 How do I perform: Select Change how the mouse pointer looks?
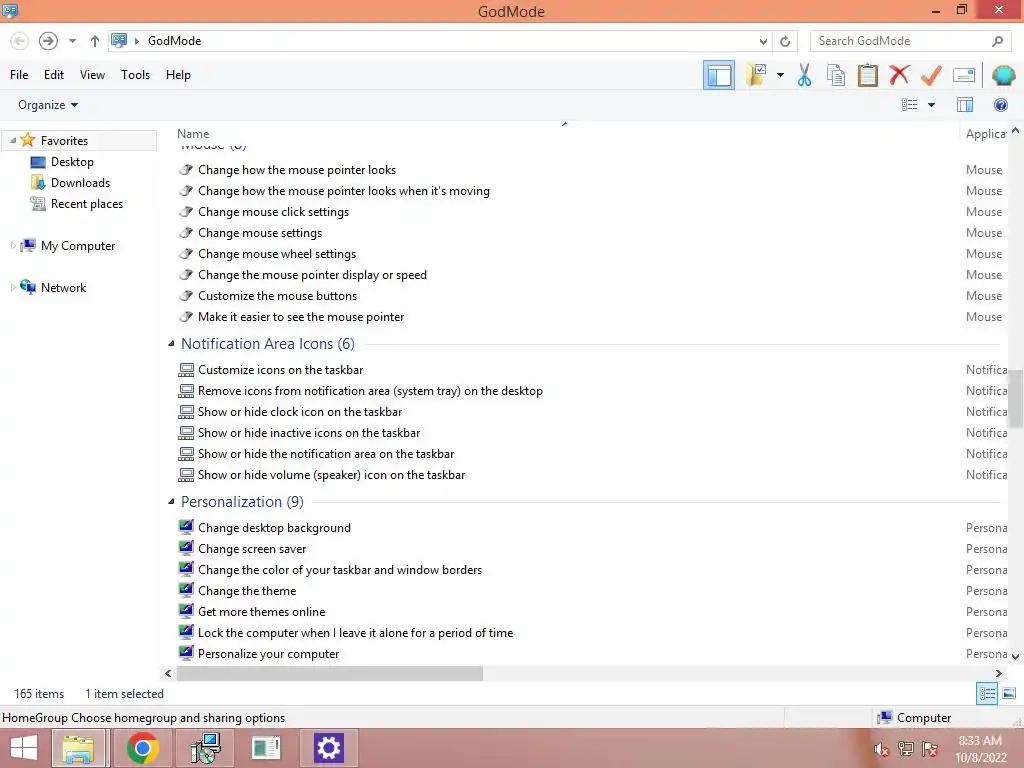point(297,170)
